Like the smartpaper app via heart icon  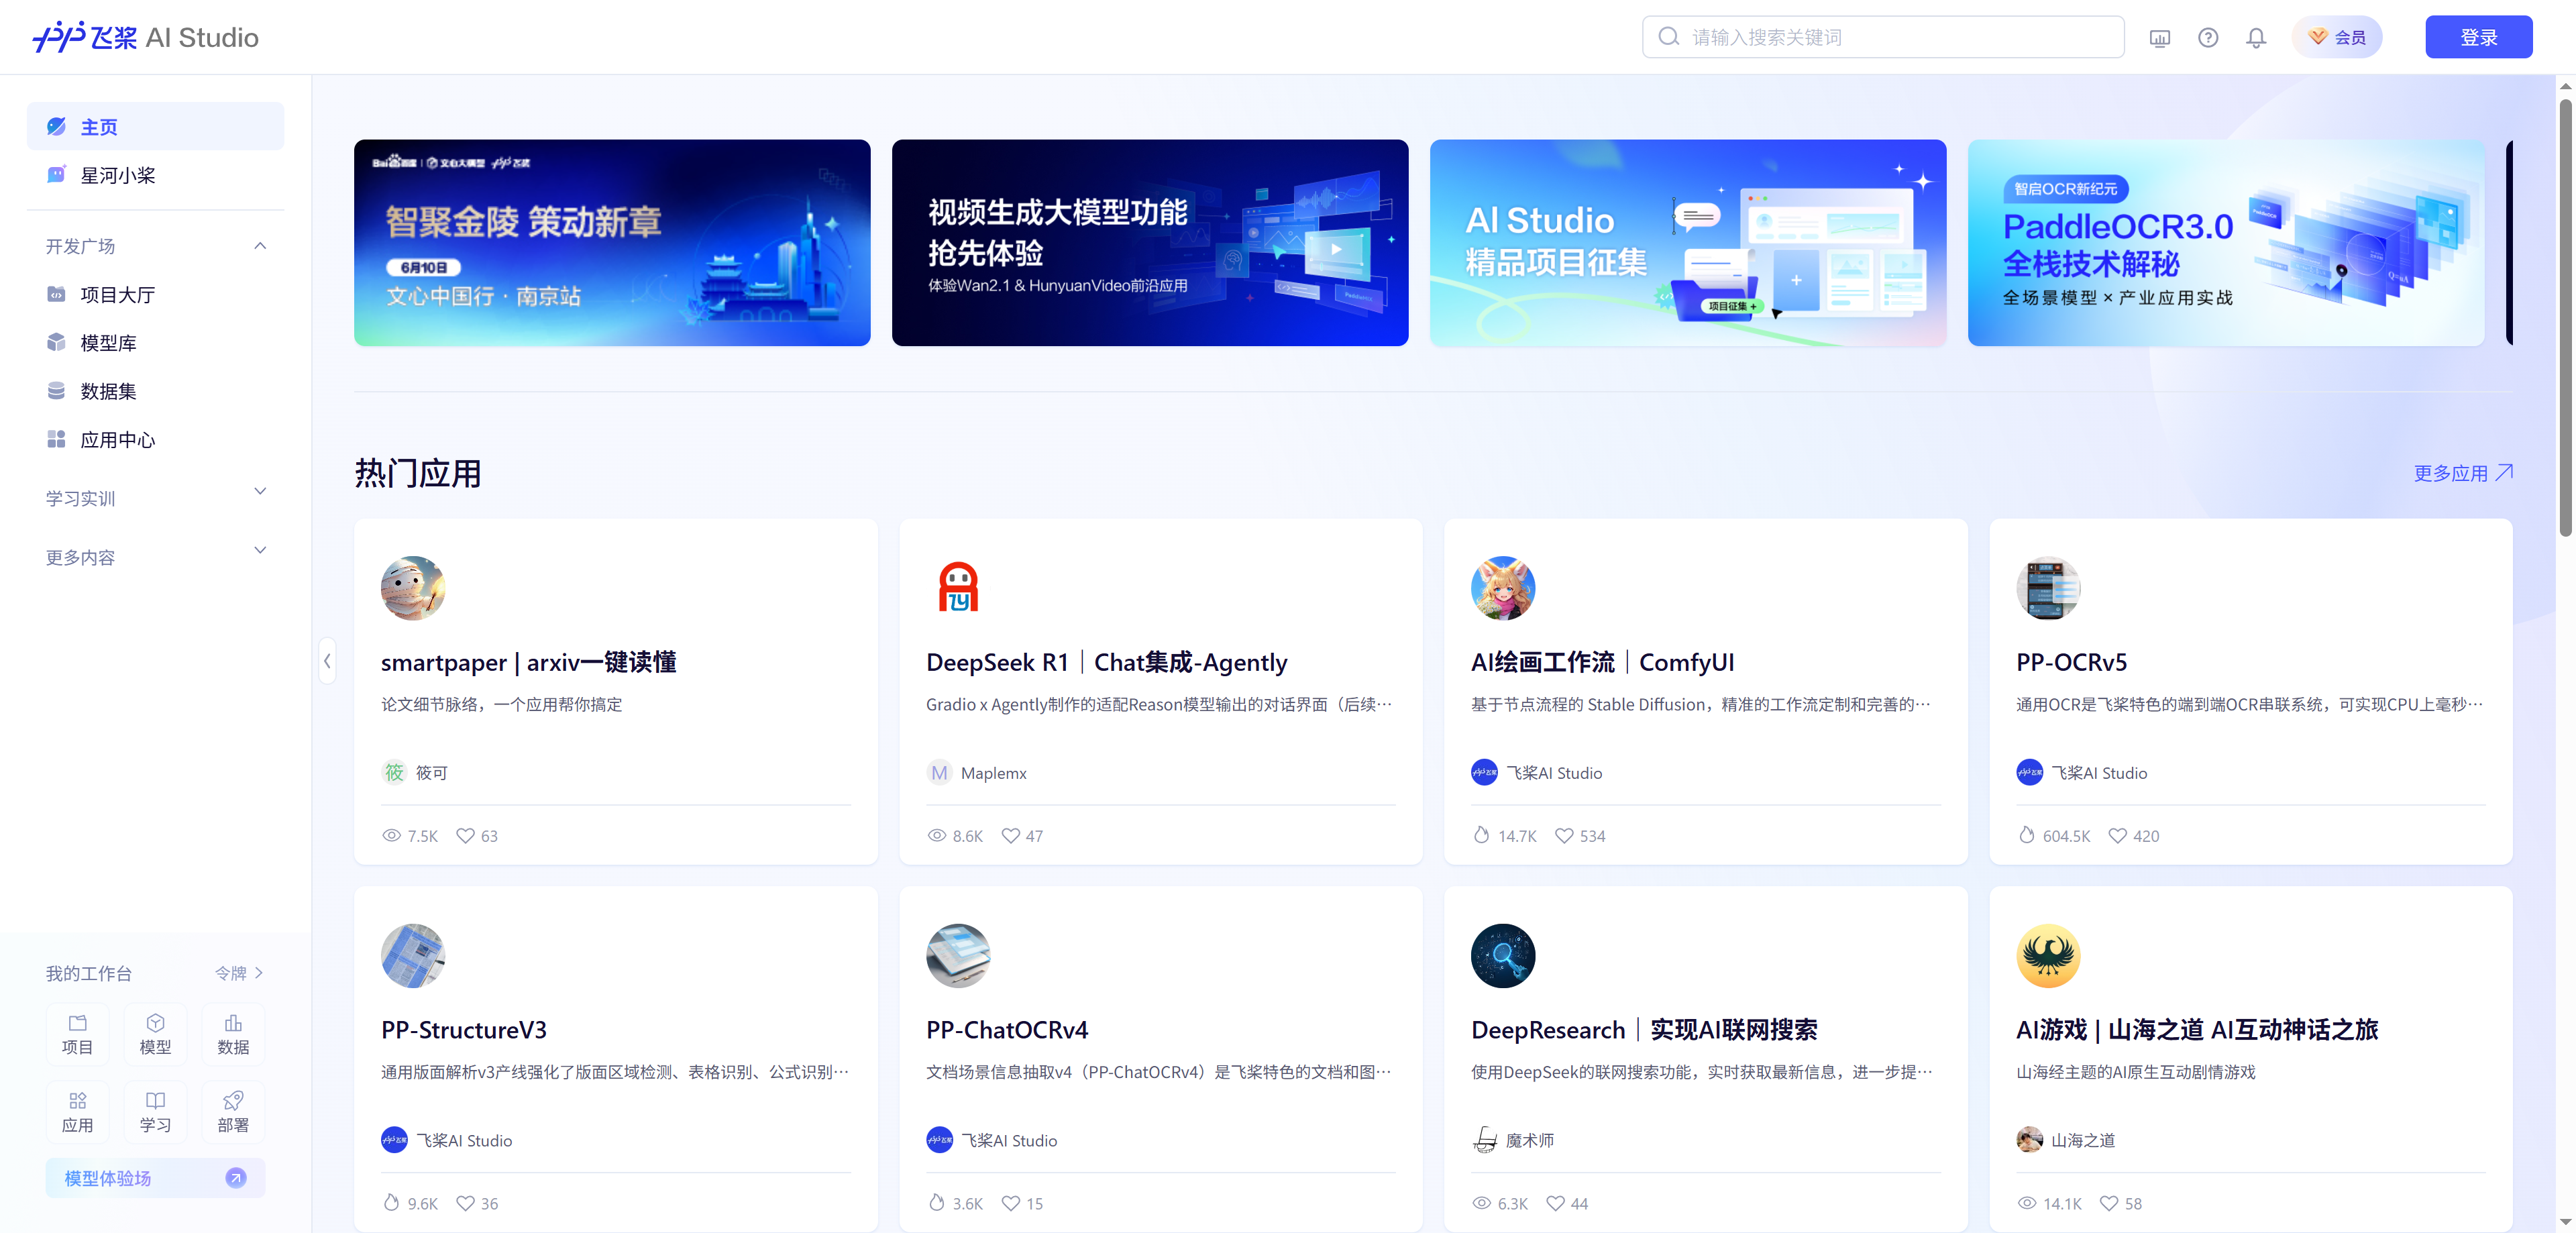point(465,835)
